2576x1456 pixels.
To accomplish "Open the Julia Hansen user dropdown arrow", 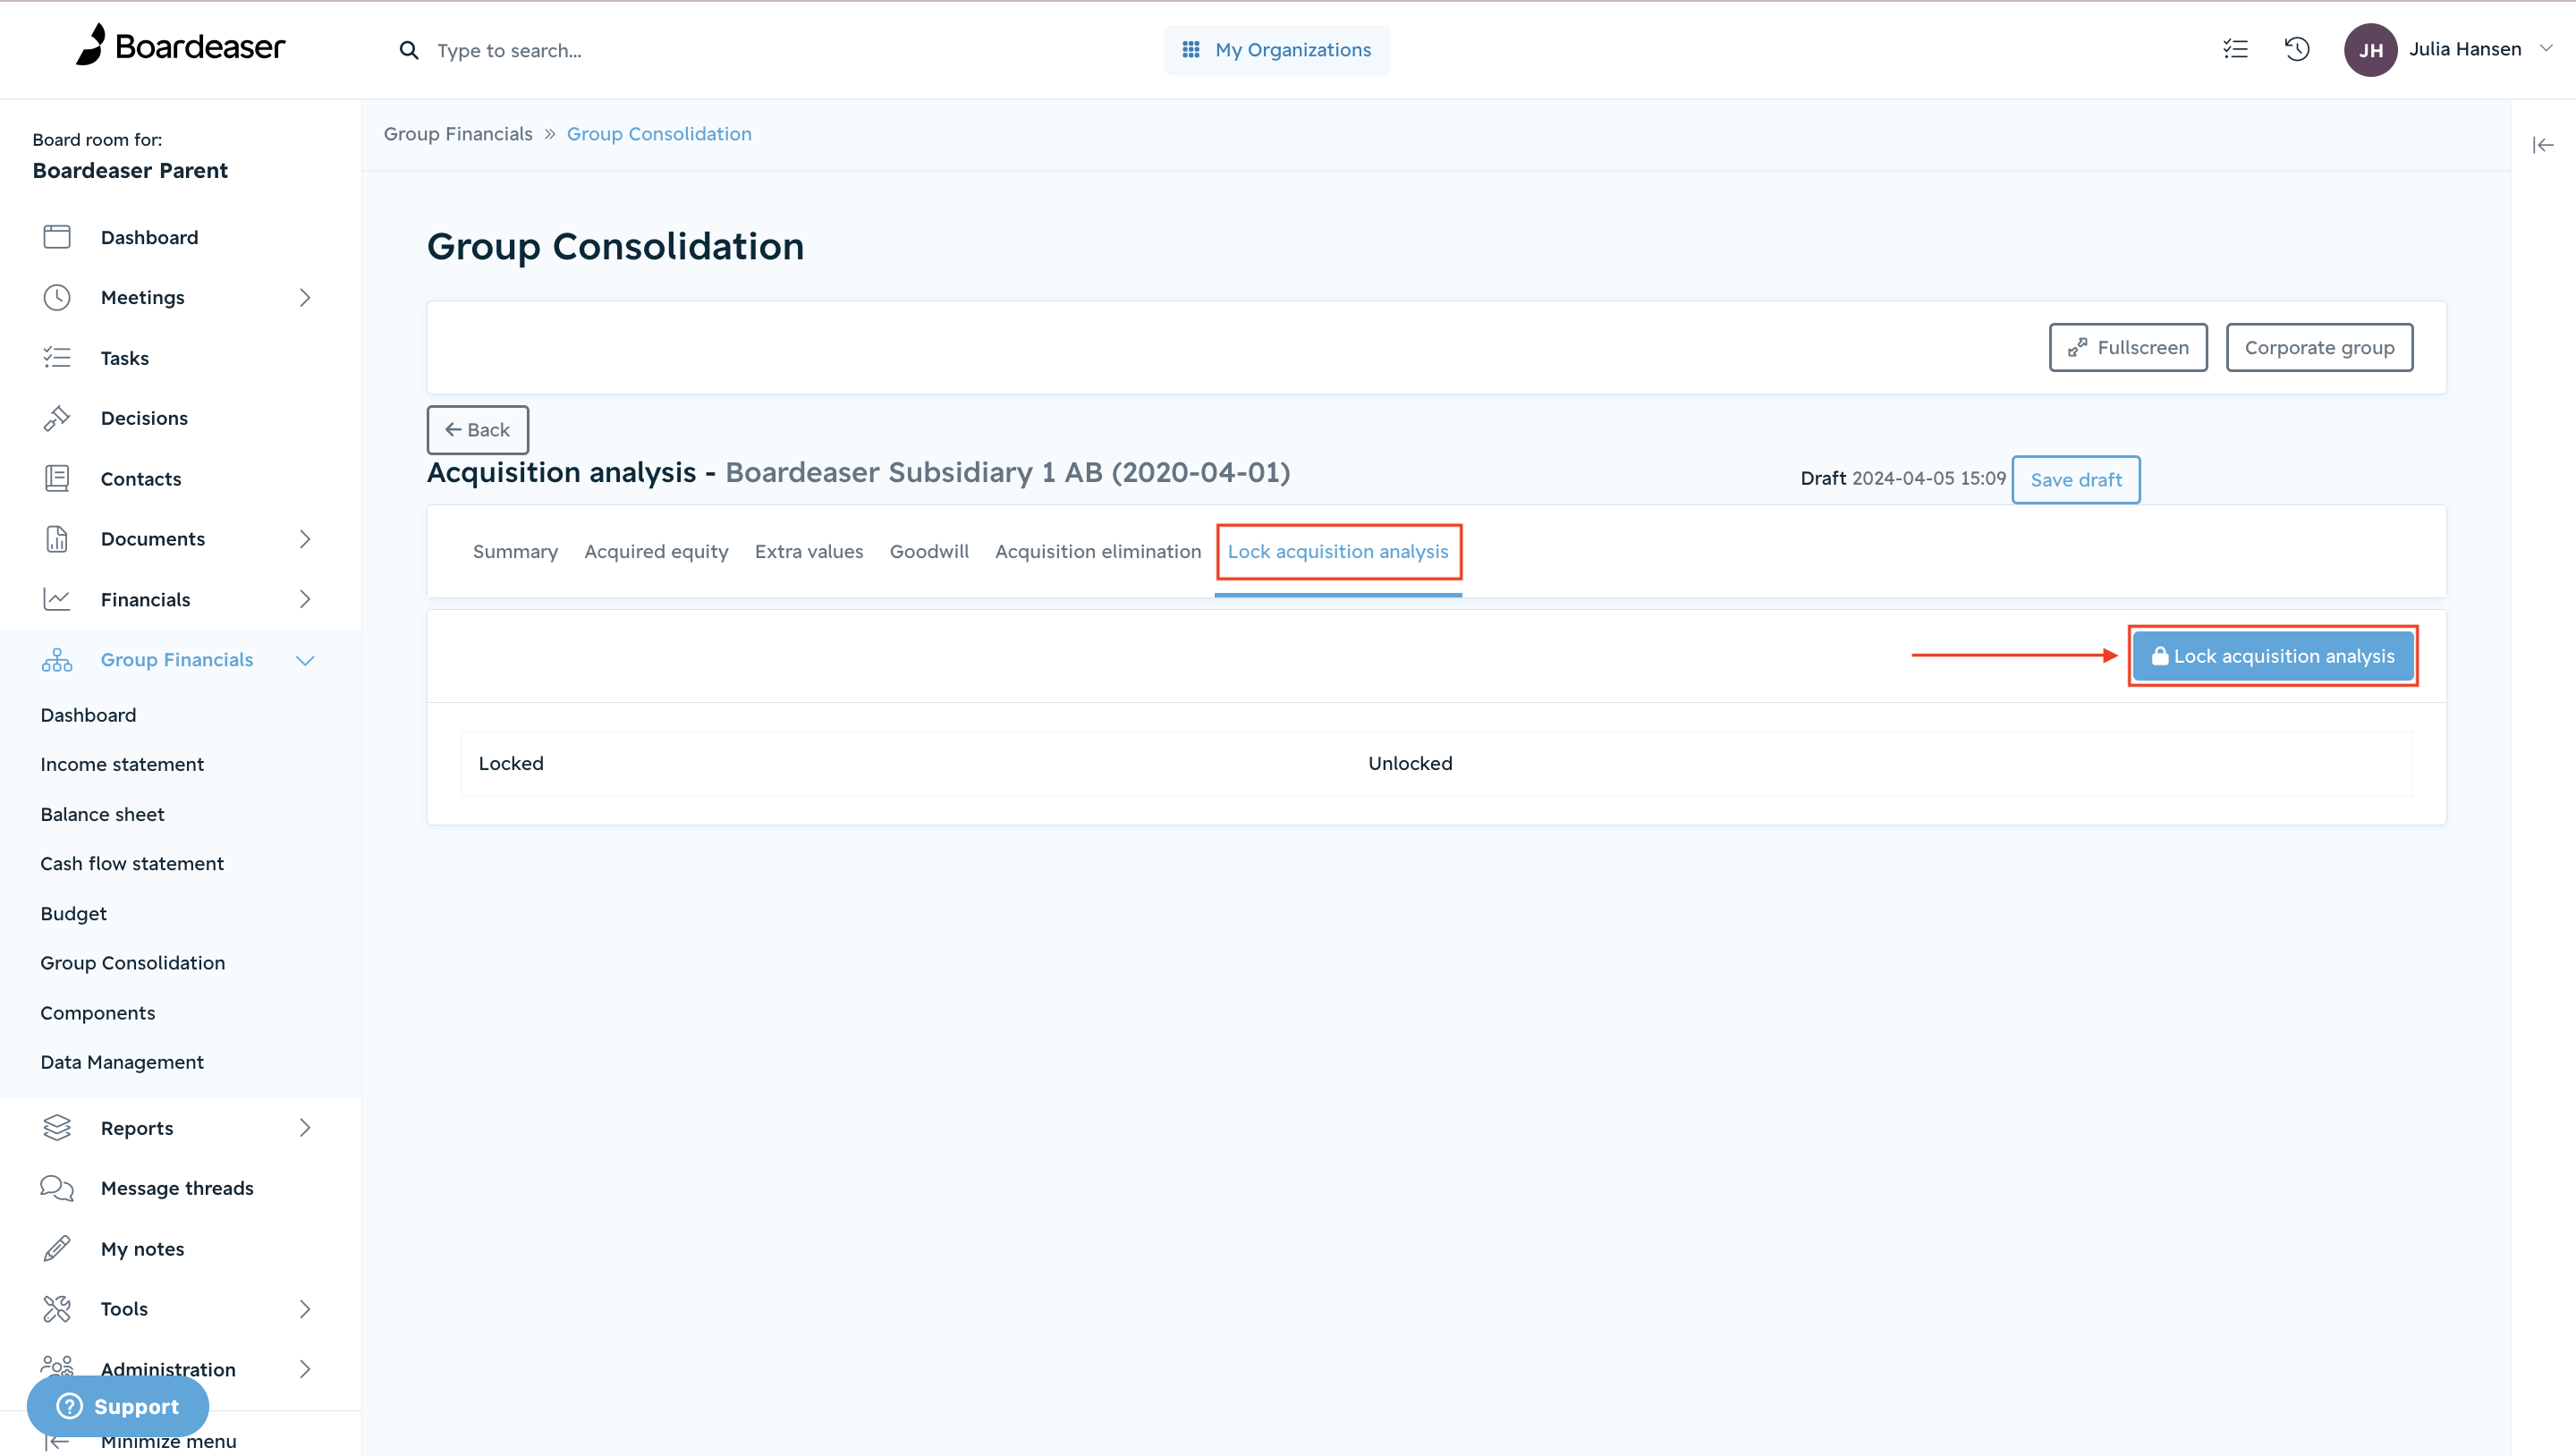I will pos(2546,48).
